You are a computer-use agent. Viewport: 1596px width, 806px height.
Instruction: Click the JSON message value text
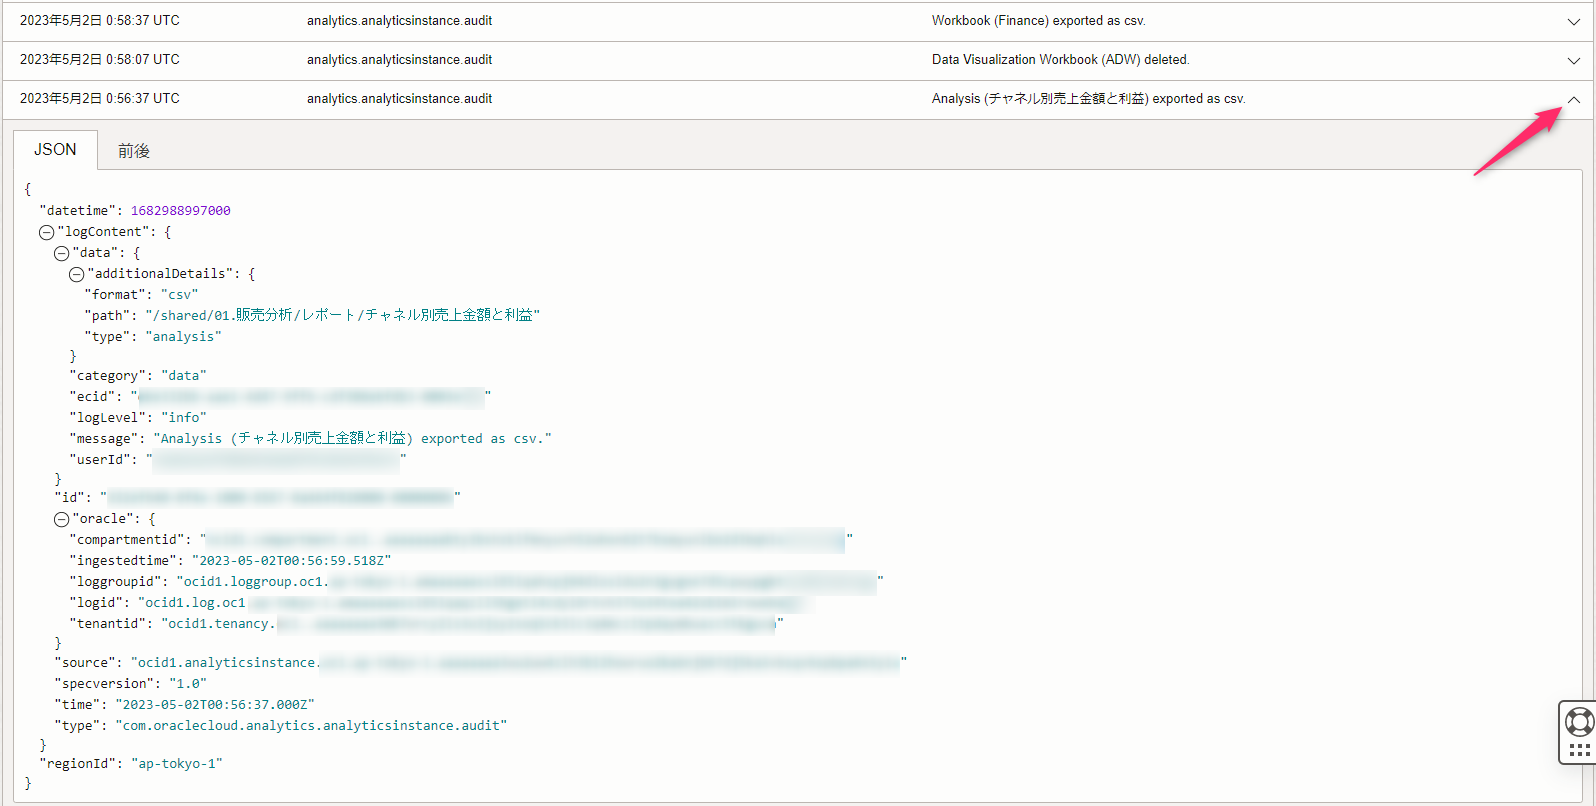(x=353, y=439)
